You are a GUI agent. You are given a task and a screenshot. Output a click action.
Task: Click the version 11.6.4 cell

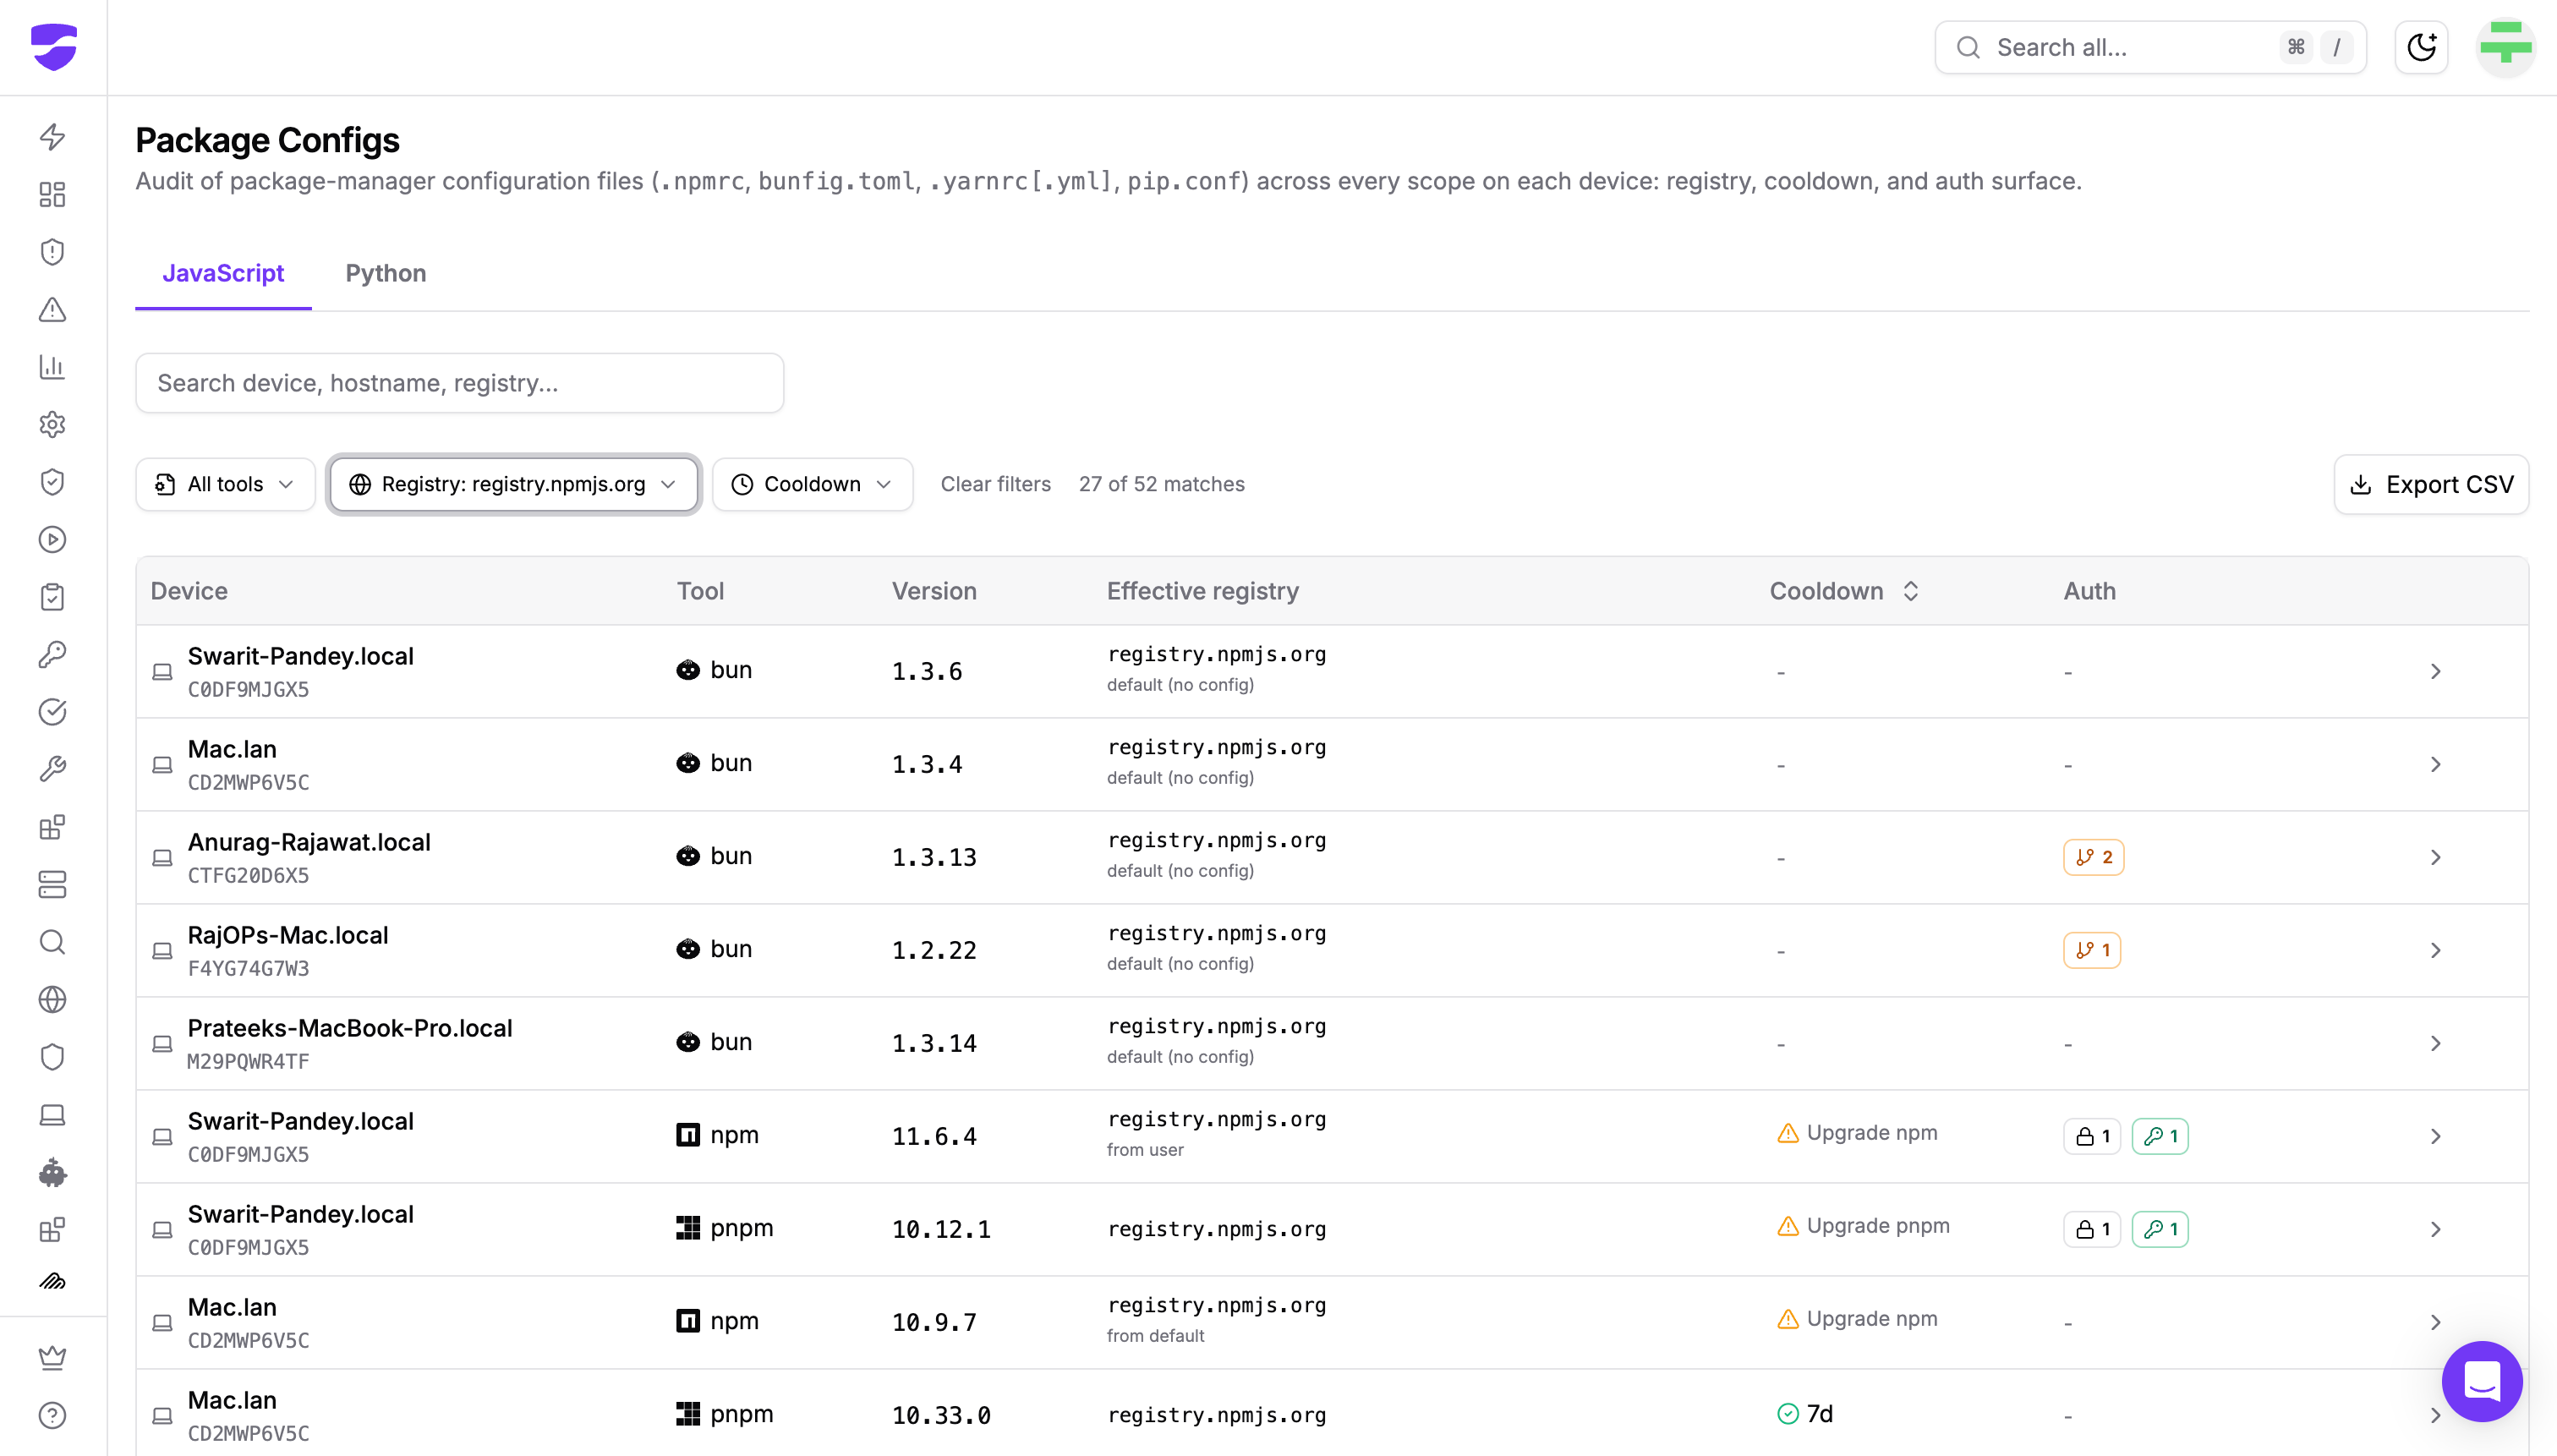tap(934, 1136)
